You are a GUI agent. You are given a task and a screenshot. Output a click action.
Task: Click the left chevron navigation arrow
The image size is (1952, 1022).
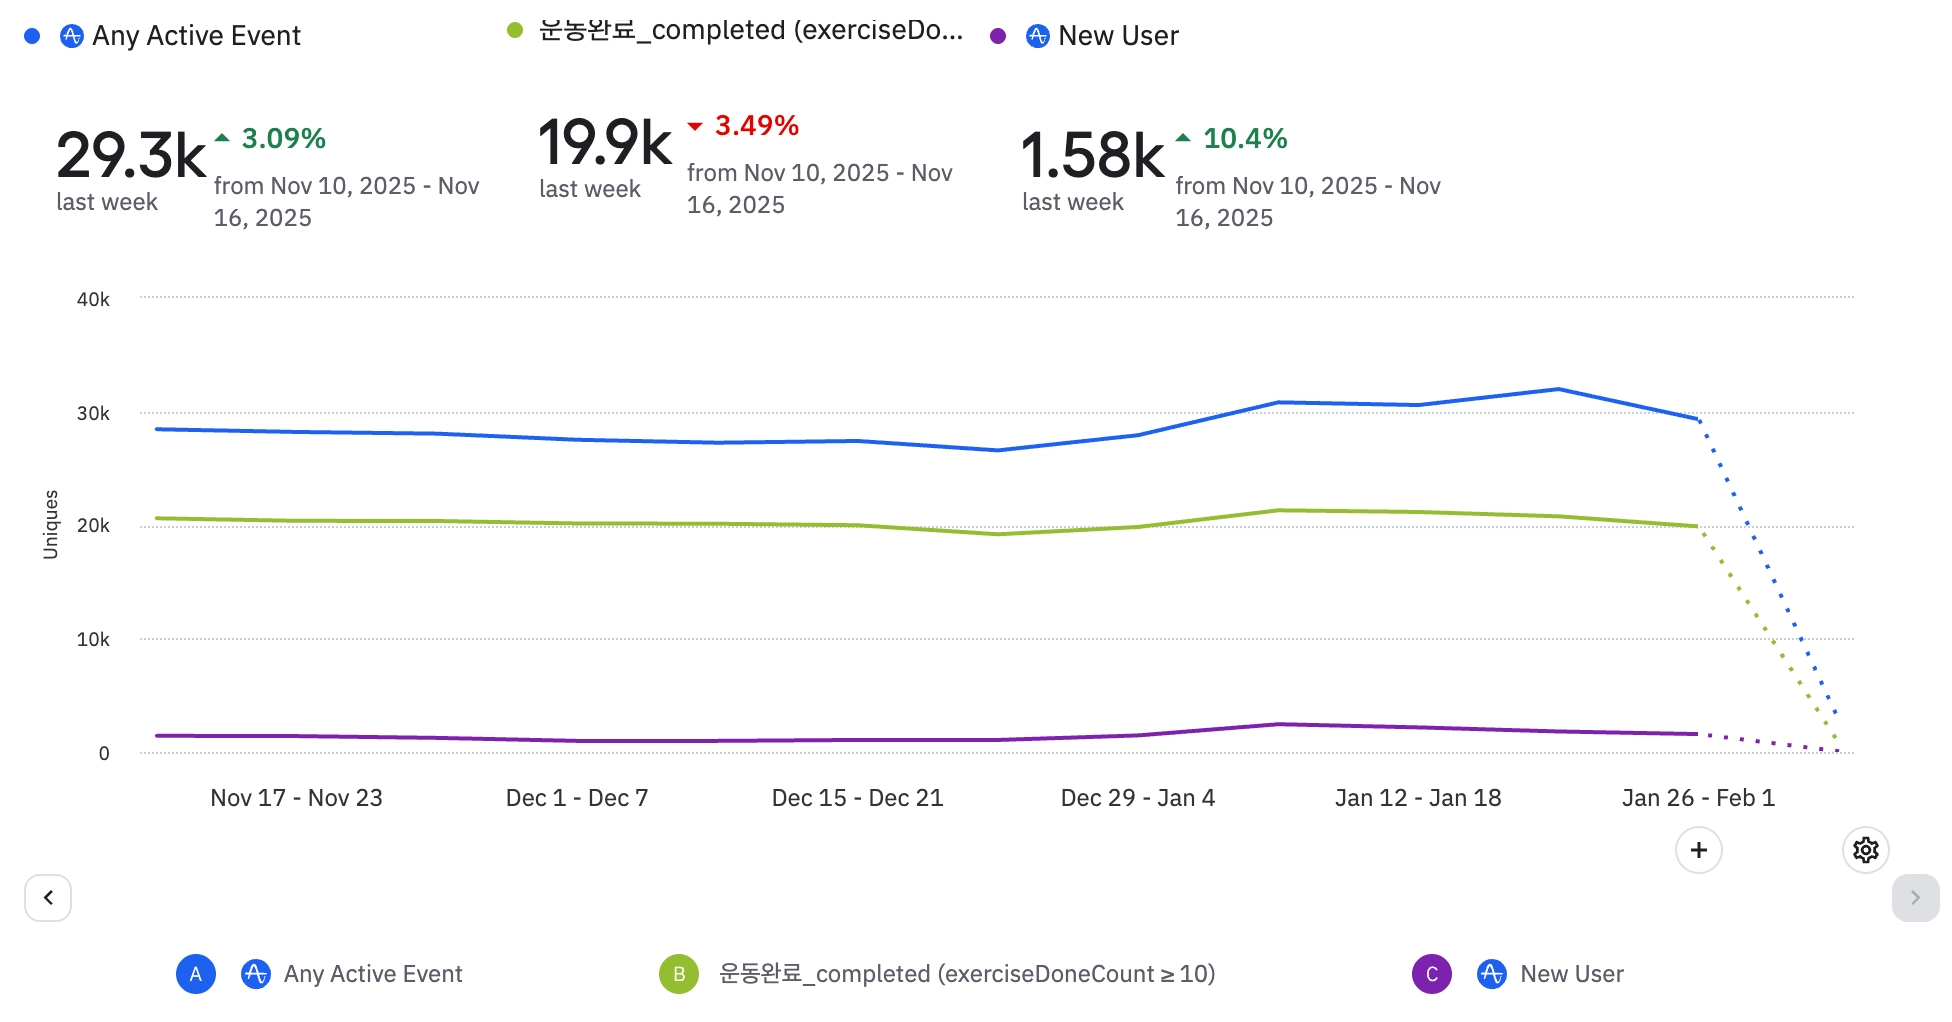click(48, 898)
